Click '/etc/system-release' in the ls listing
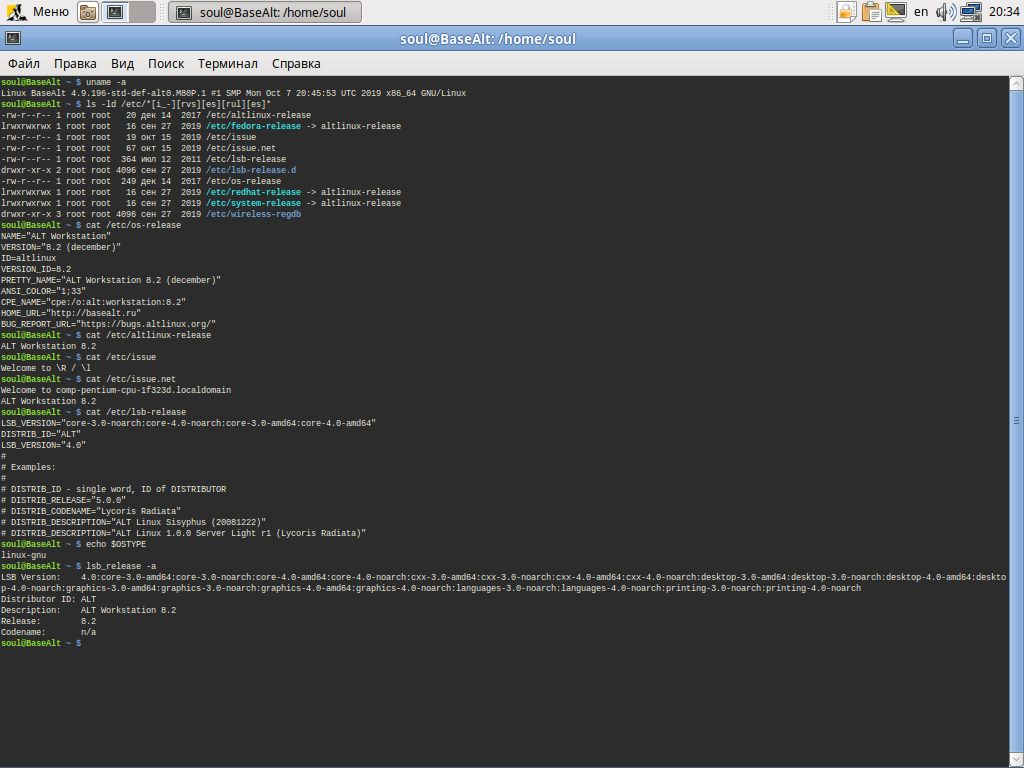 pos(253,203)
